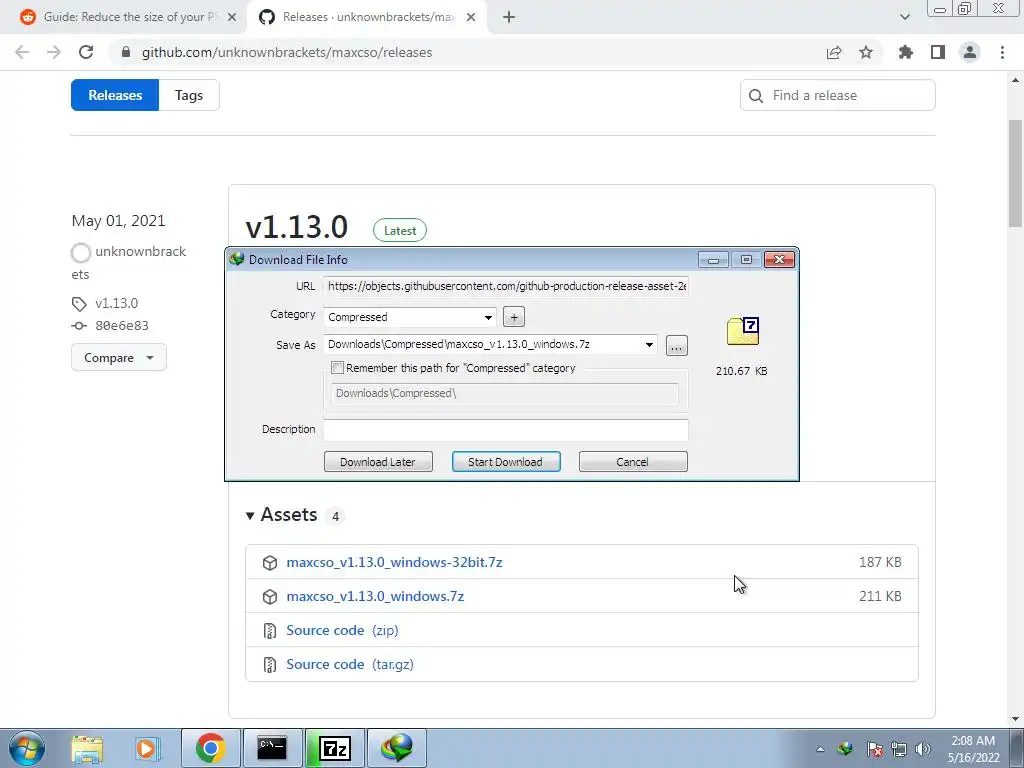Click the package icon beside maxcso_v1.13.0_windows.7z
1024x768 pixels.
[270, 597]
